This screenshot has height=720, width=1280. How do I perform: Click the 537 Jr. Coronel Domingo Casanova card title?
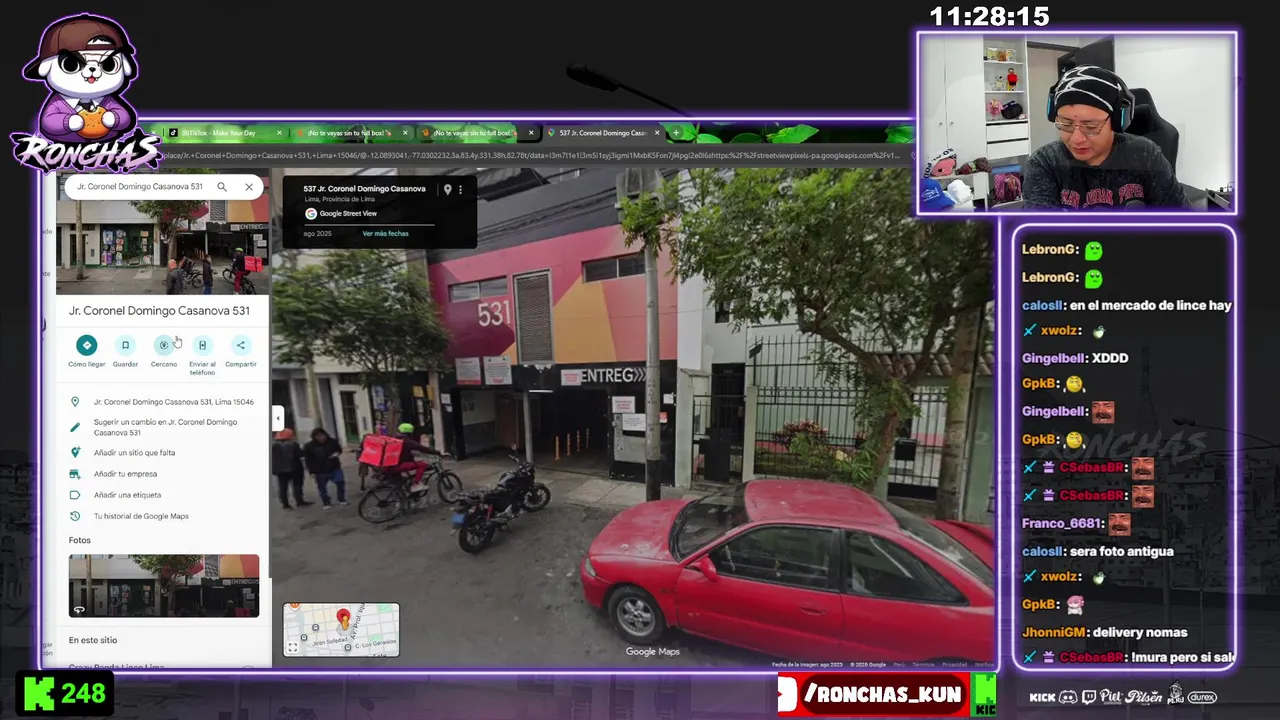[364, 189]
